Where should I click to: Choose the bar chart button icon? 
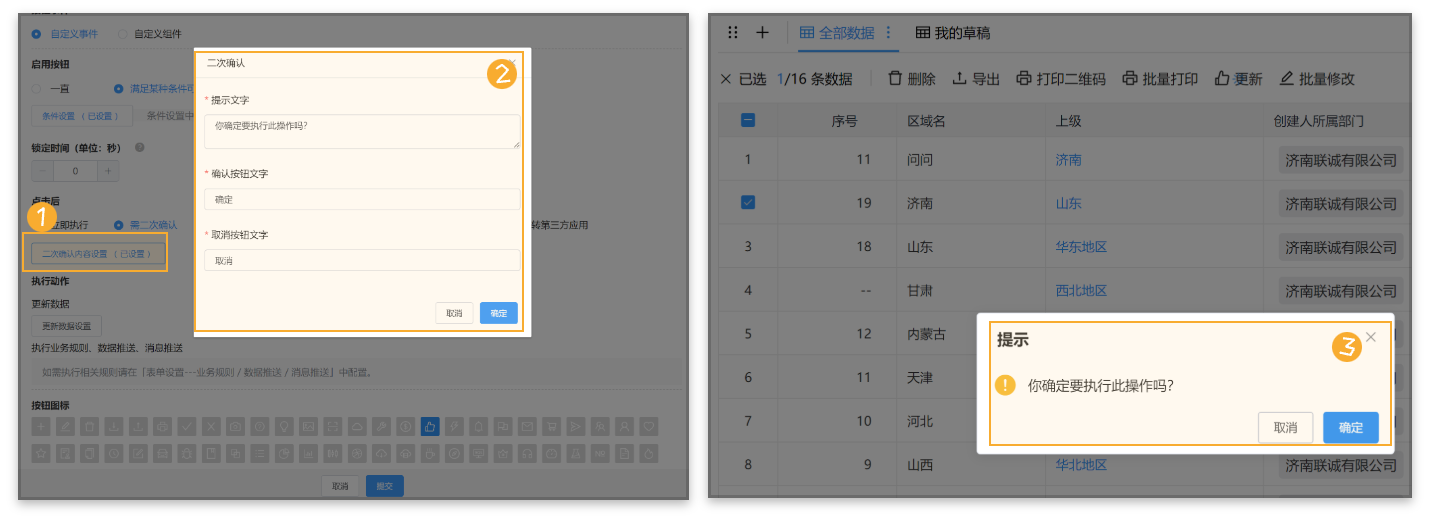(308, 454)
